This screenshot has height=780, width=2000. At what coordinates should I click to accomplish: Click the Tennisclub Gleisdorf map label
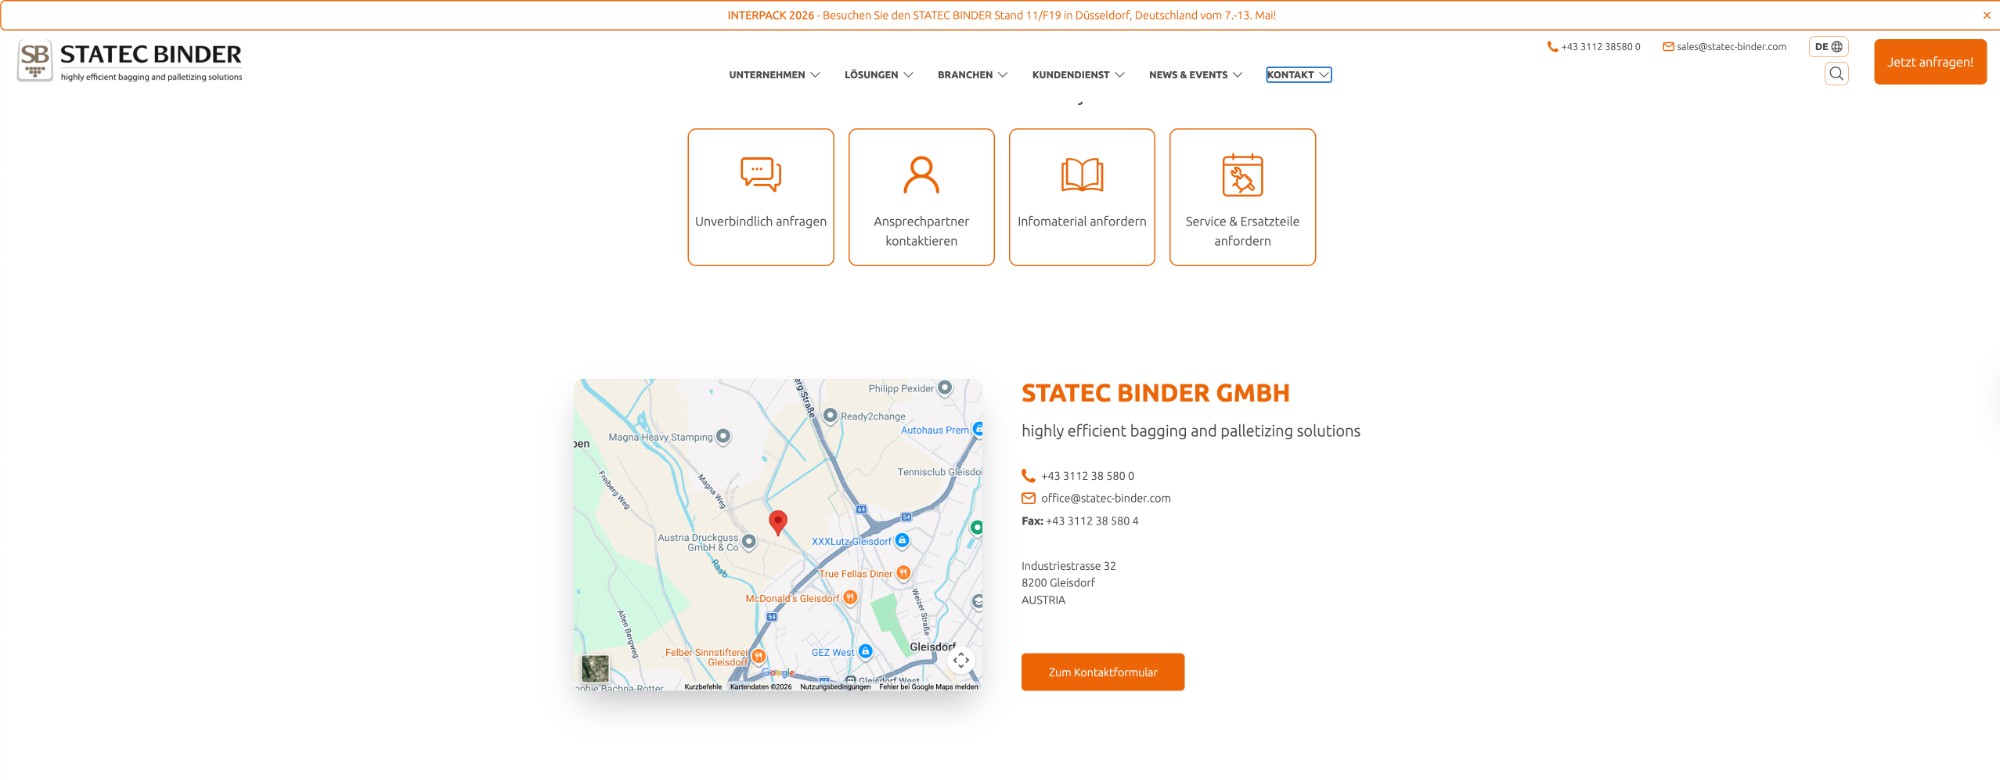[x=939, y=472]
